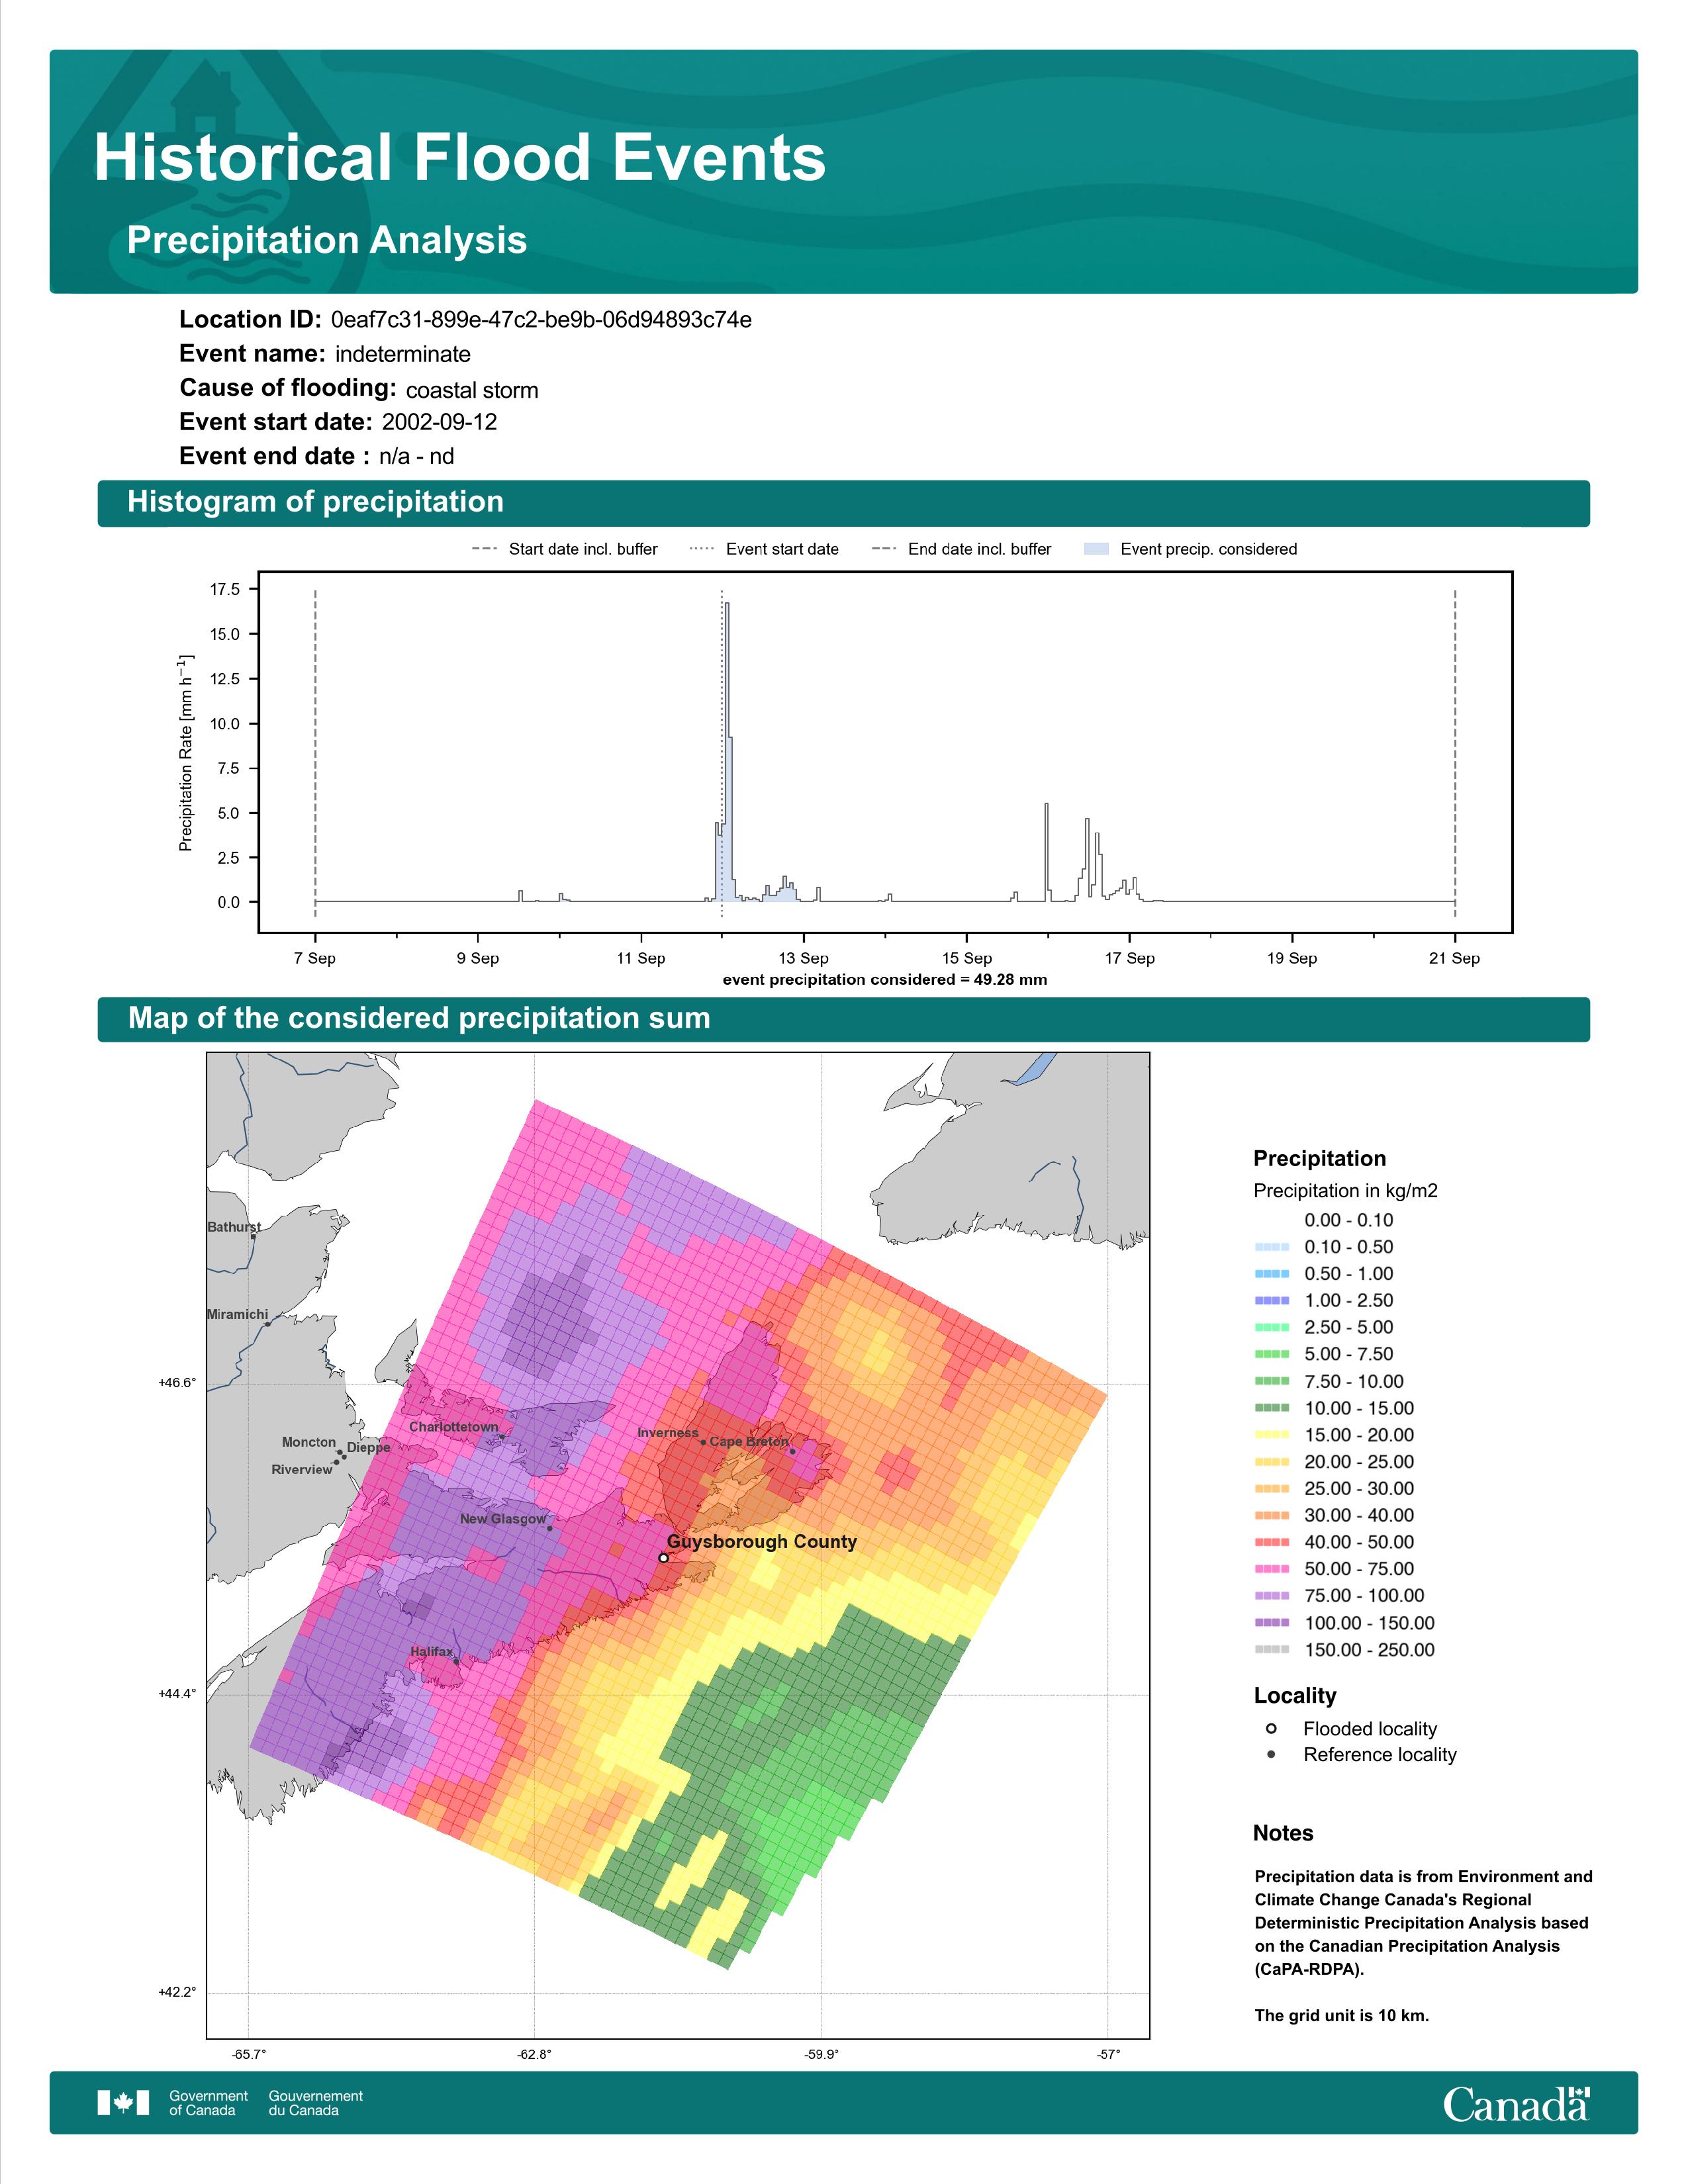The image size is (1688, 2184).
Task: Click the Dieppe label on the map
Action: coord(368,1448)
